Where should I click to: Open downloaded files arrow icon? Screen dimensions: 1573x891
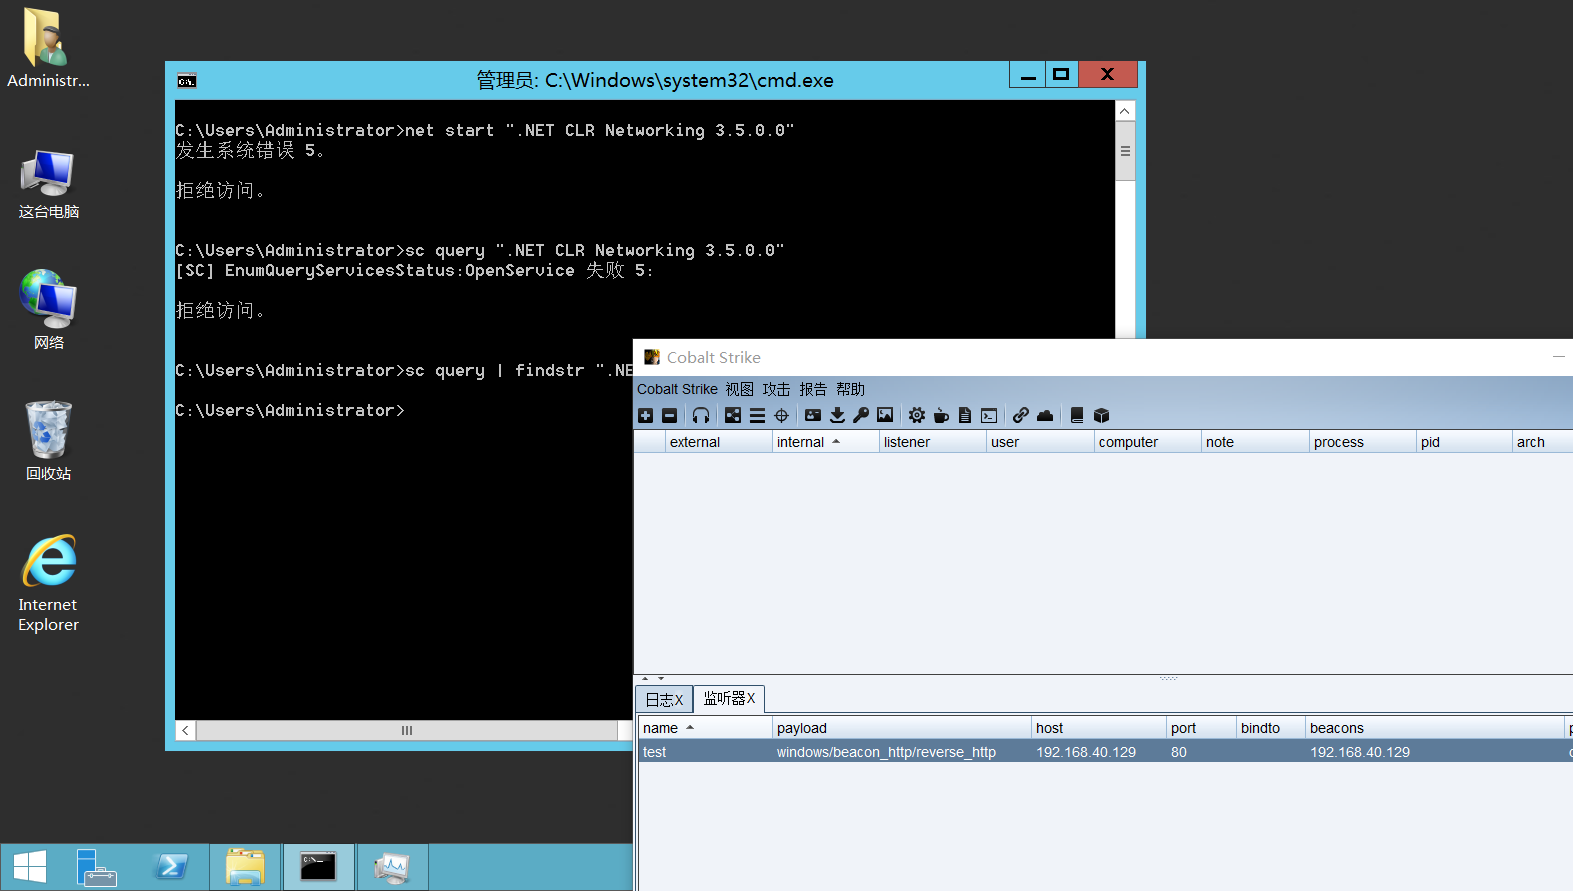point(837,415)
